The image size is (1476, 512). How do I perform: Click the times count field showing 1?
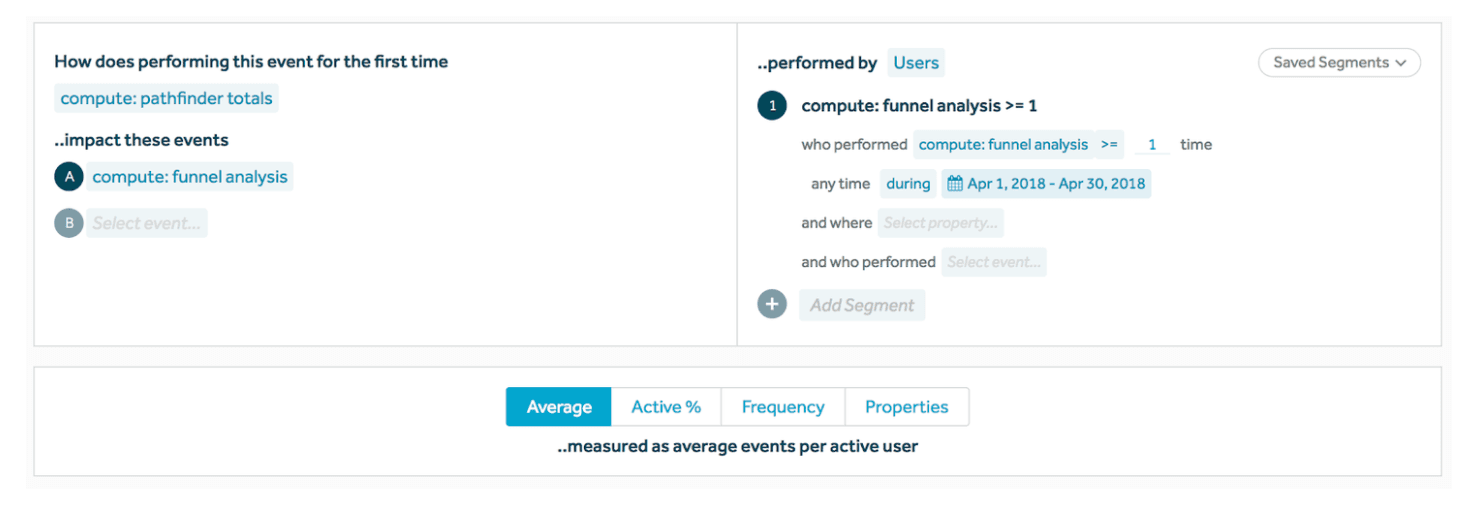coord(1152,145)
